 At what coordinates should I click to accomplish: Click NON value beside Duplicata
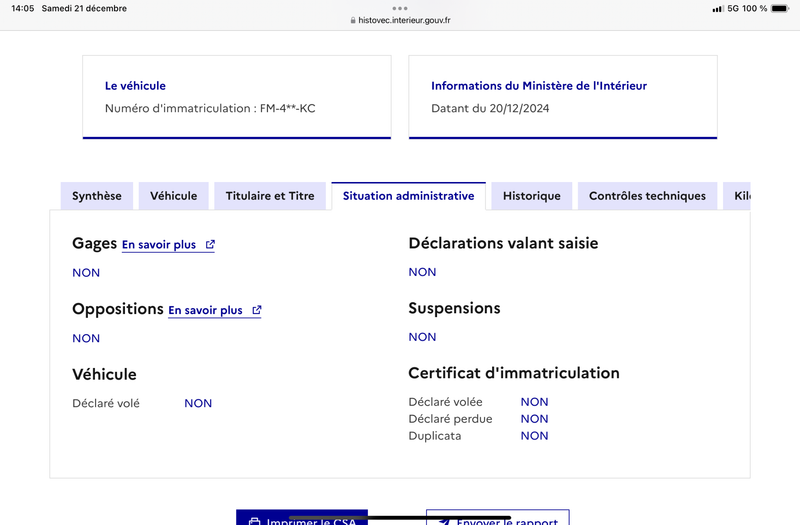tap(534, 436)
